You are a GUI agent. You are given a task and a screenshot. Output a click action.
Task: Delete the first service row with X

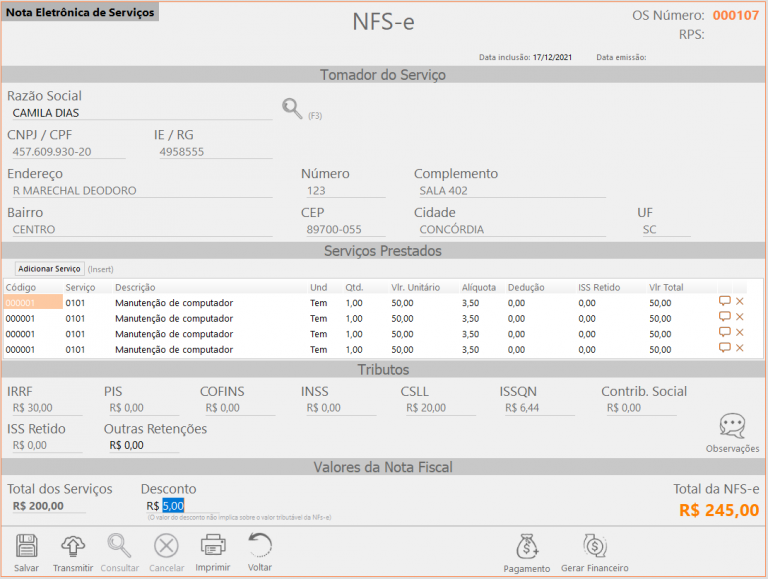click(740, 301)
